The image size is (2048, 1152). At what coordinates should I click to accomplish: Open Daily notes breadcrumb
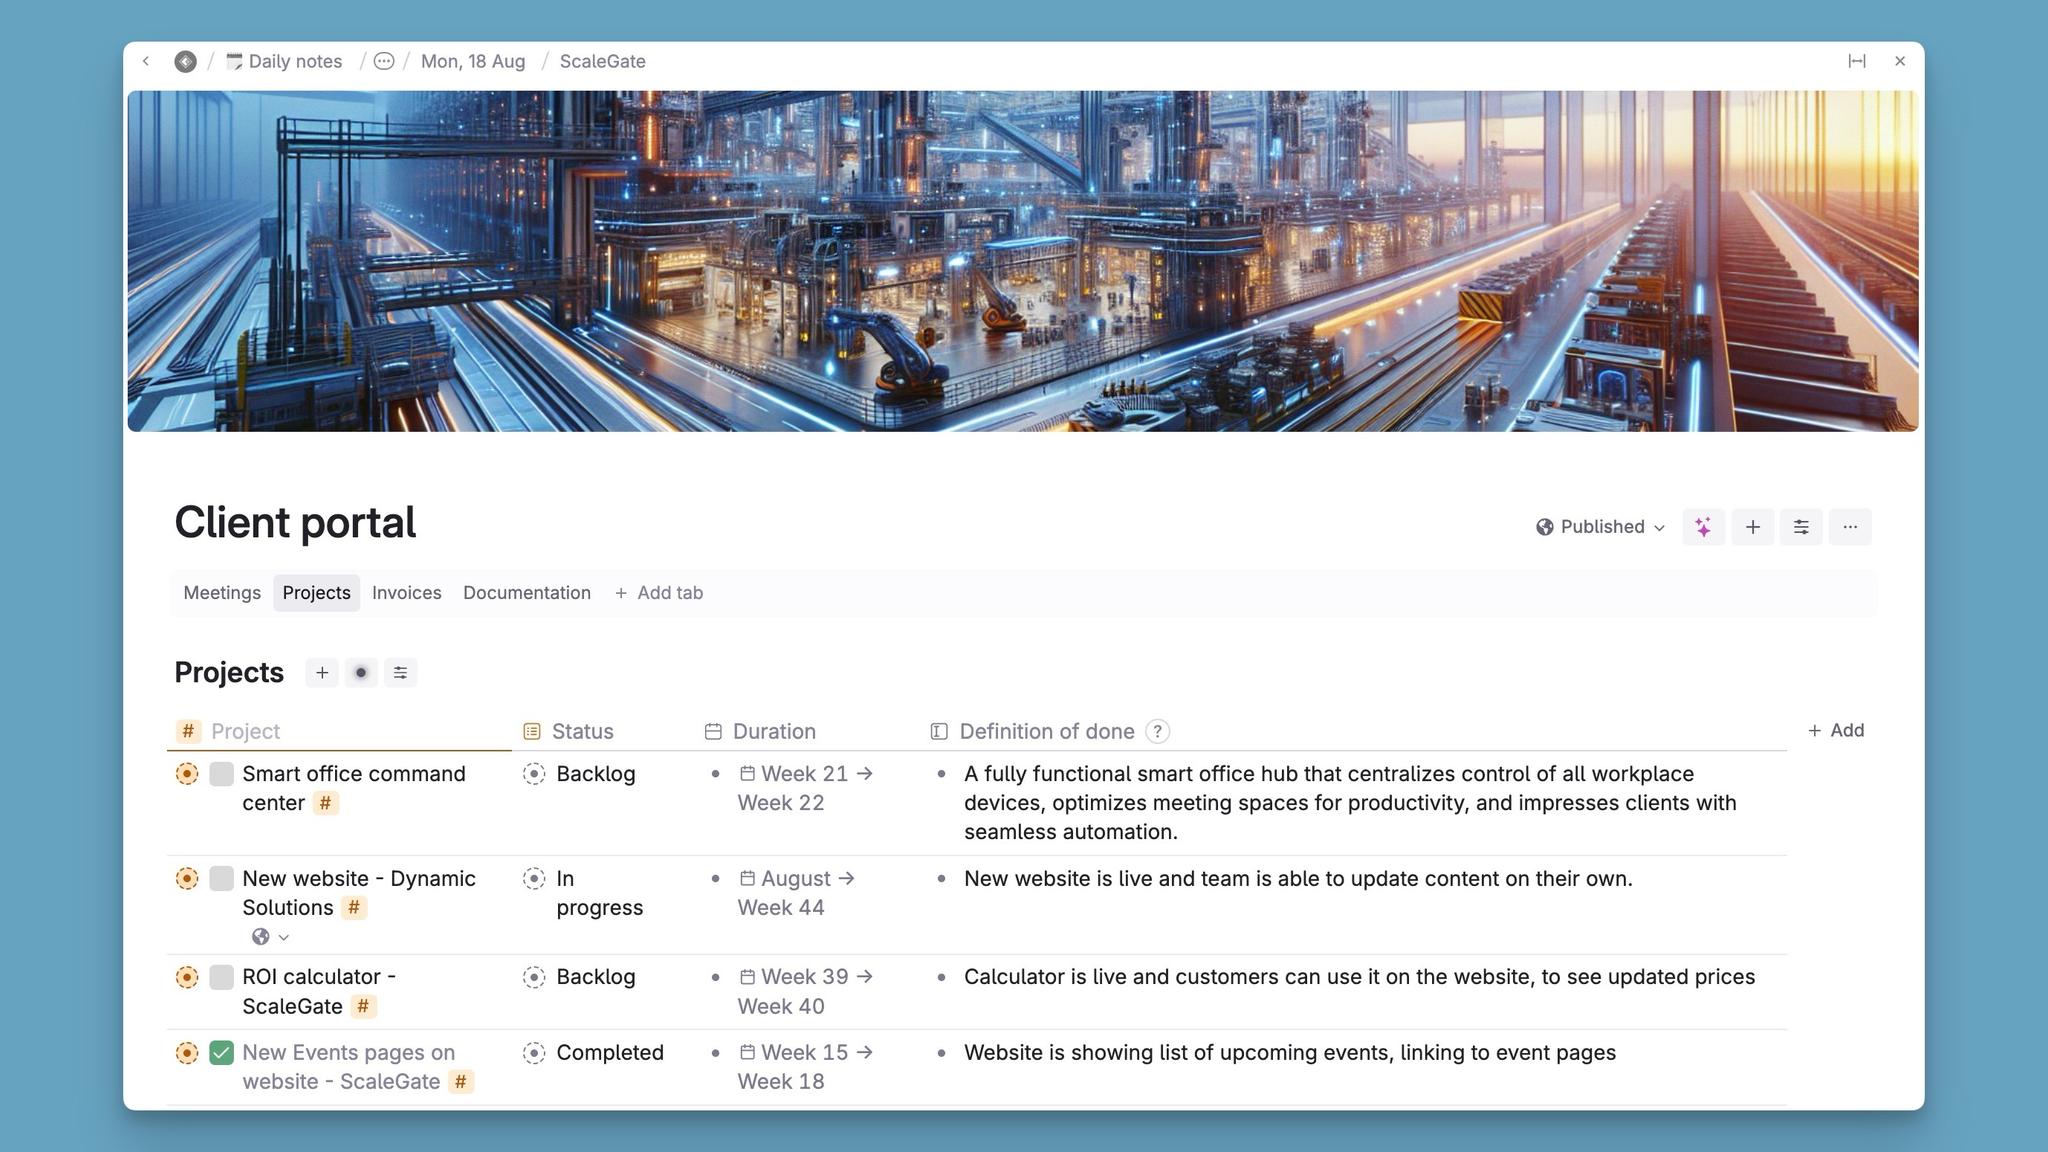tap(284, 61)
